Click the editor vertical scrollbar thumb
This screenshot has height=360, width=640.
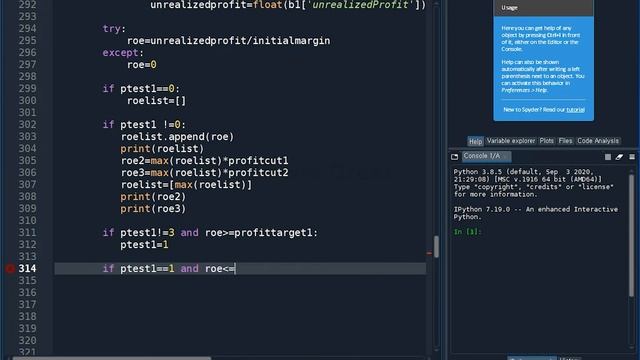tap(436, 247)
